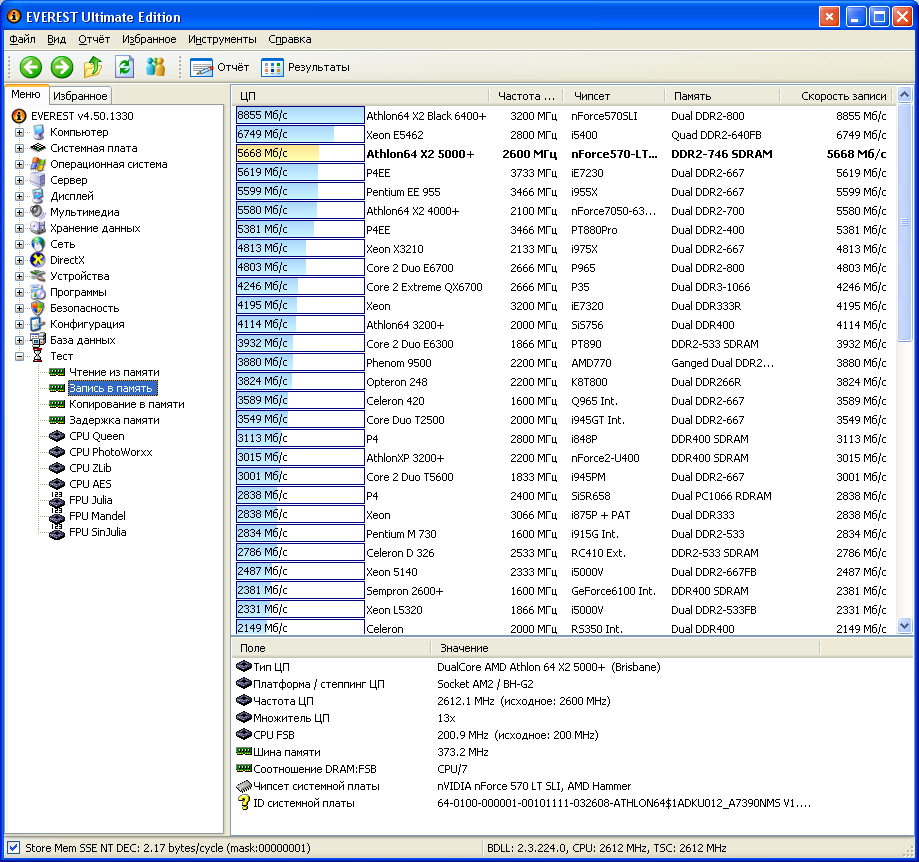The width and height of the screenshot is (919, 862).
Task: Select CPU PhotoWorxx benchmark
Action: [x=110, y=452]
